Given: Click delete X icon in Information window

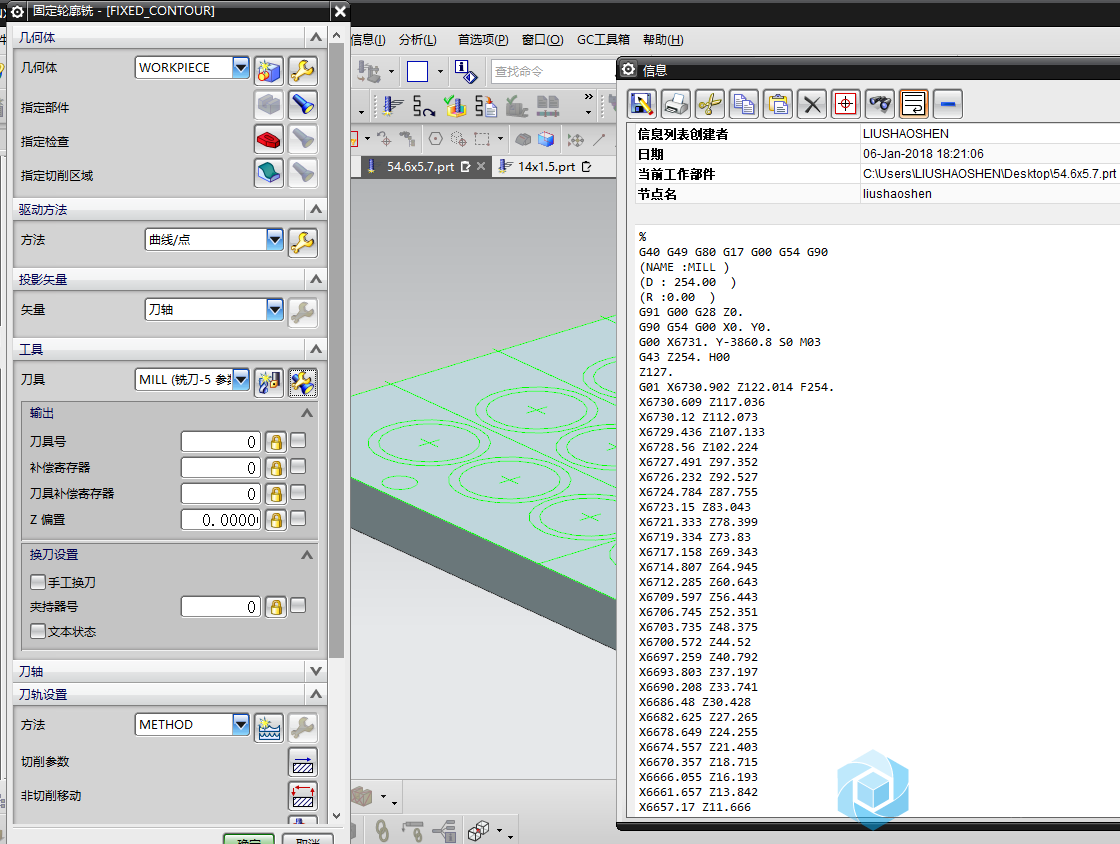Looking at the screenshot, I should (x=812, y=104).
